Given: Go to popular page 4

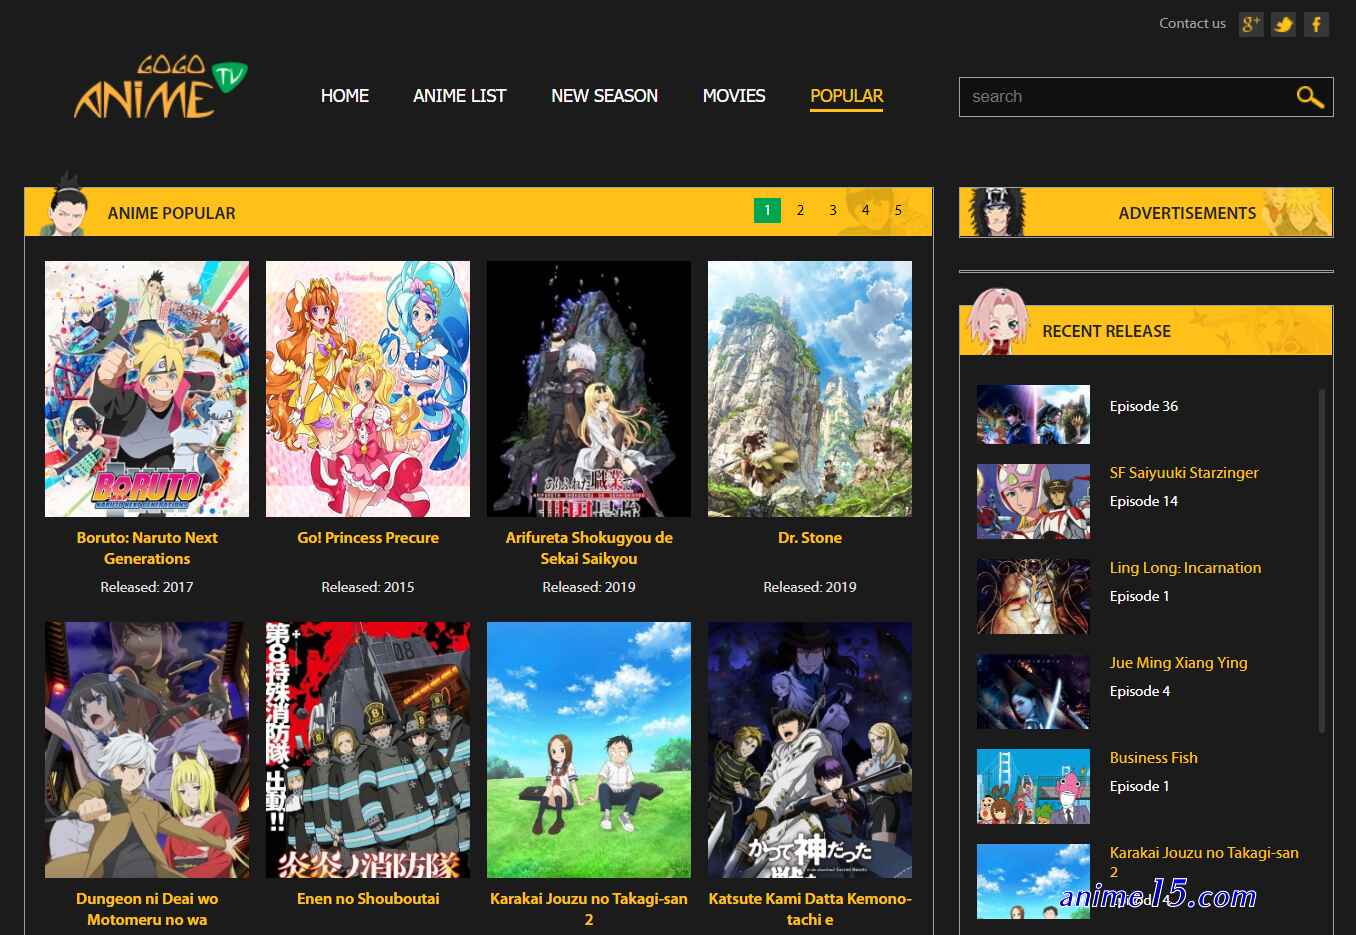Looking at the screenshot, I should (866, 210).
